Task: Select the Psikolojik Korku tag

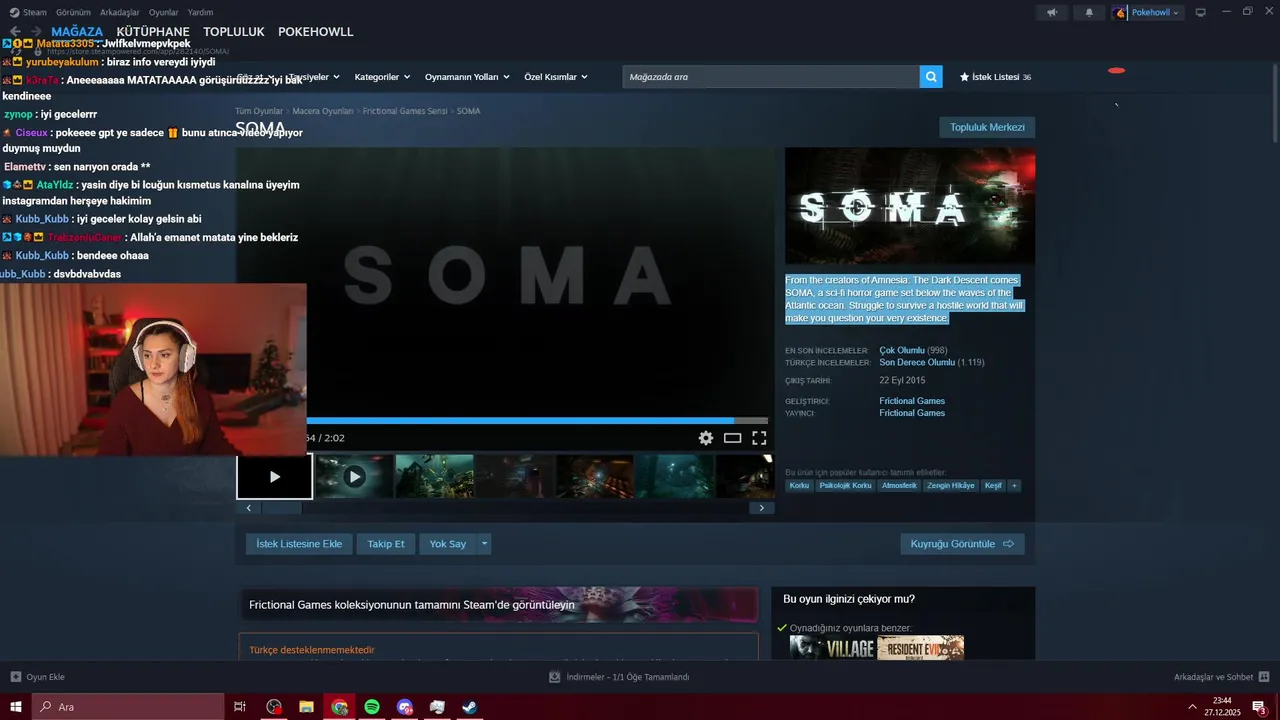Action: (x=845, y=486)
